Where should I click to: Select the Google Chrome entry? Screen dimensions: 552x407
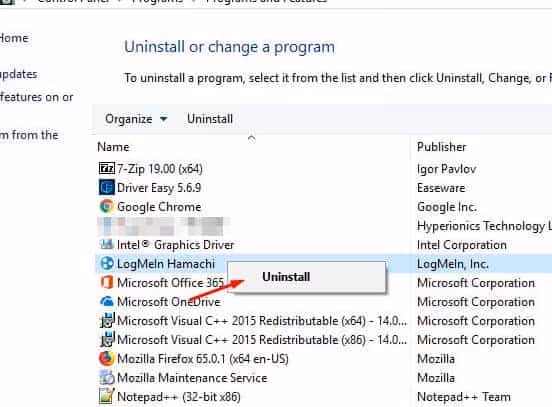pos(159,207)
